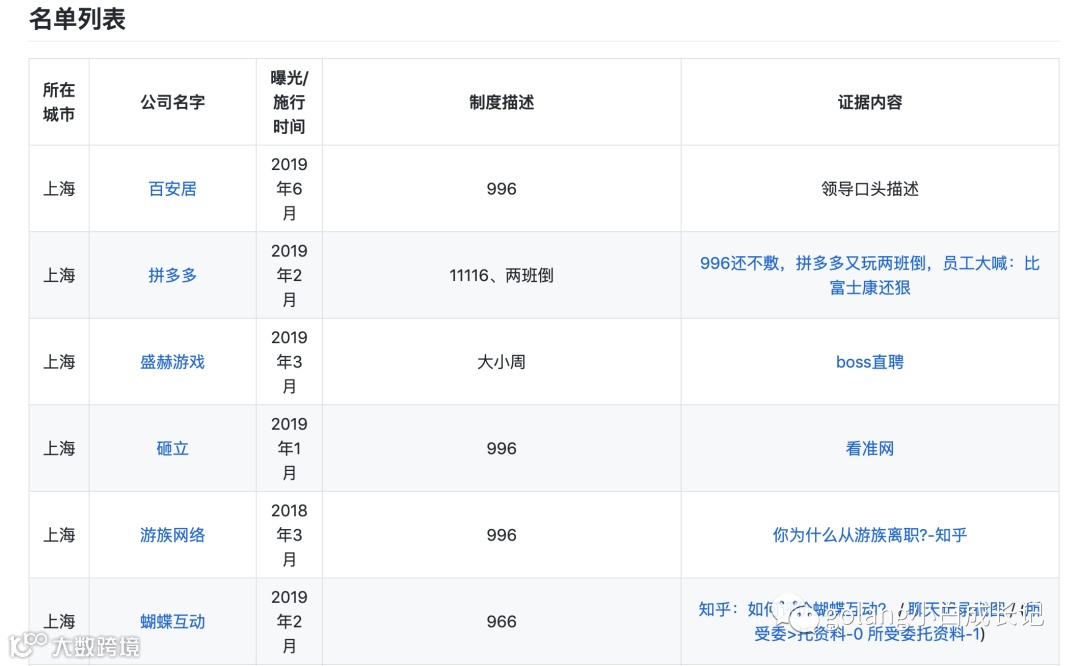The width and height of the screenshot is (1080, 666).
Task: Click the 名单列表 heading
Action: pos(77,19)
